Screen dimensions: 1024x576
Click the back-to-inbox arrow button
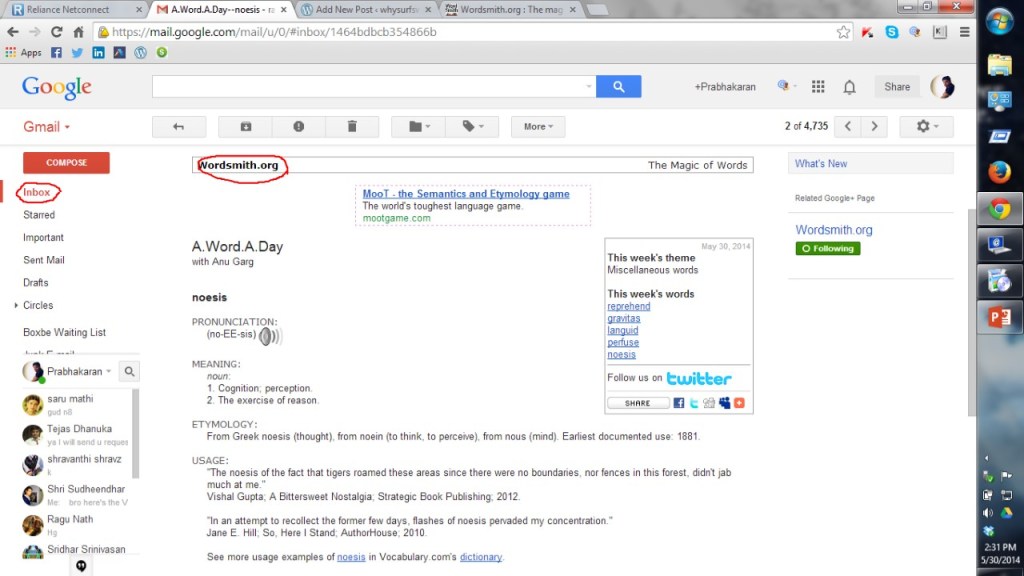tap(179, 127)
